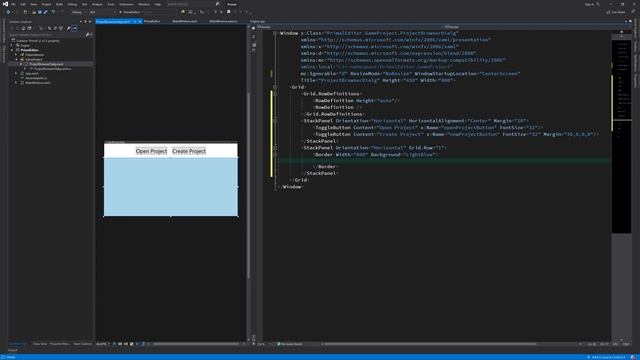Expand the Dependencies node

click(16, 55)
